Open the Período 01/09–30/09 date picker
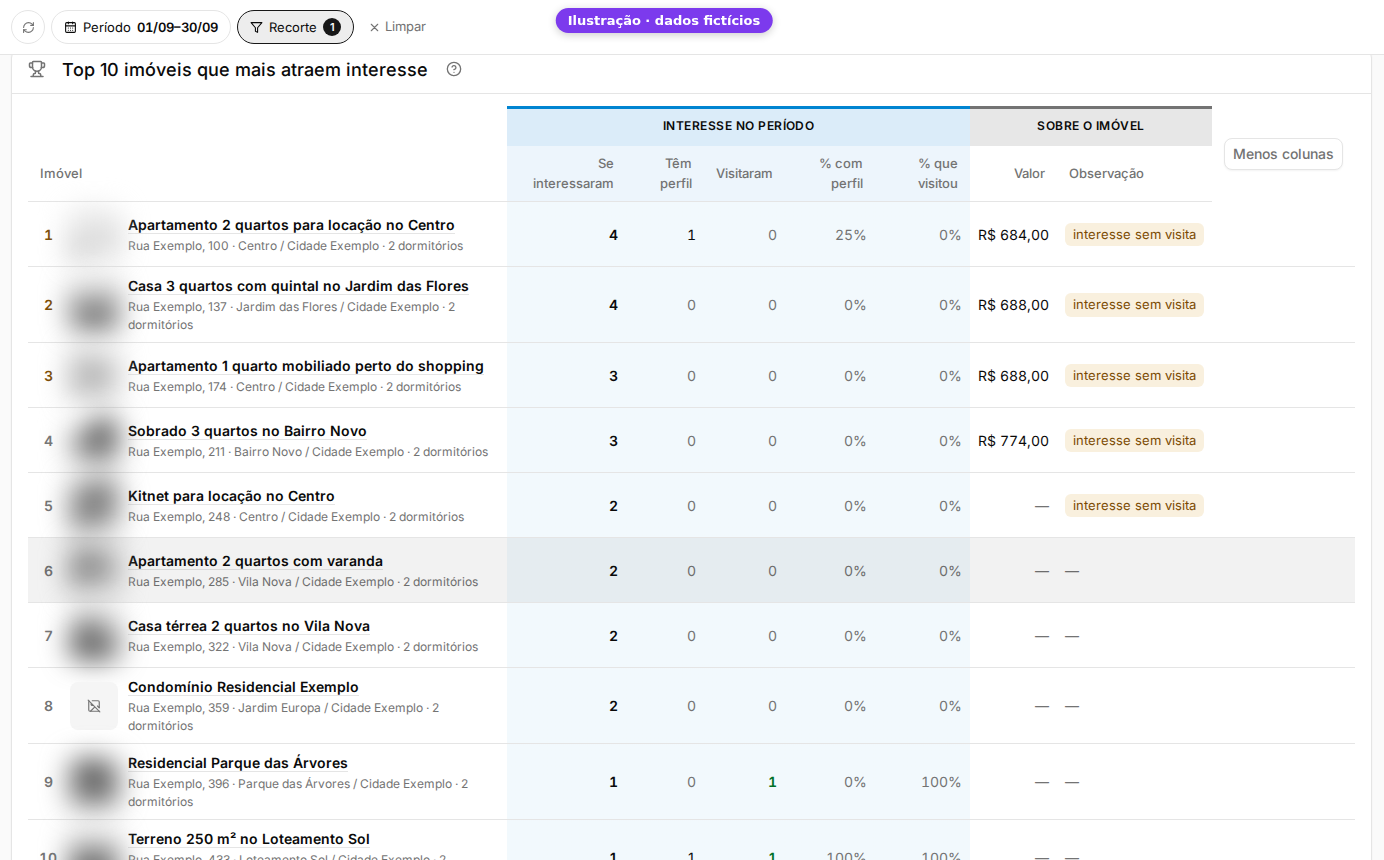This screenshot has height=860, width=1384. pos(141,27)
